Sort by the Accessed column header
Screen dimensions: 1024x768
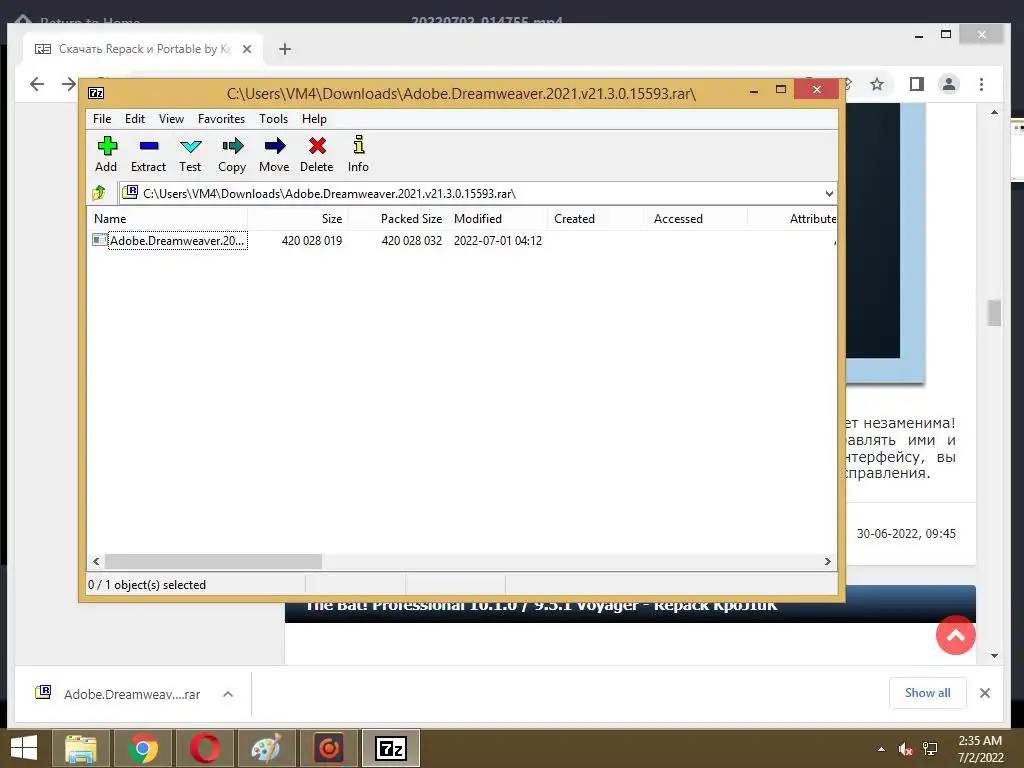(x=697, y=219)
